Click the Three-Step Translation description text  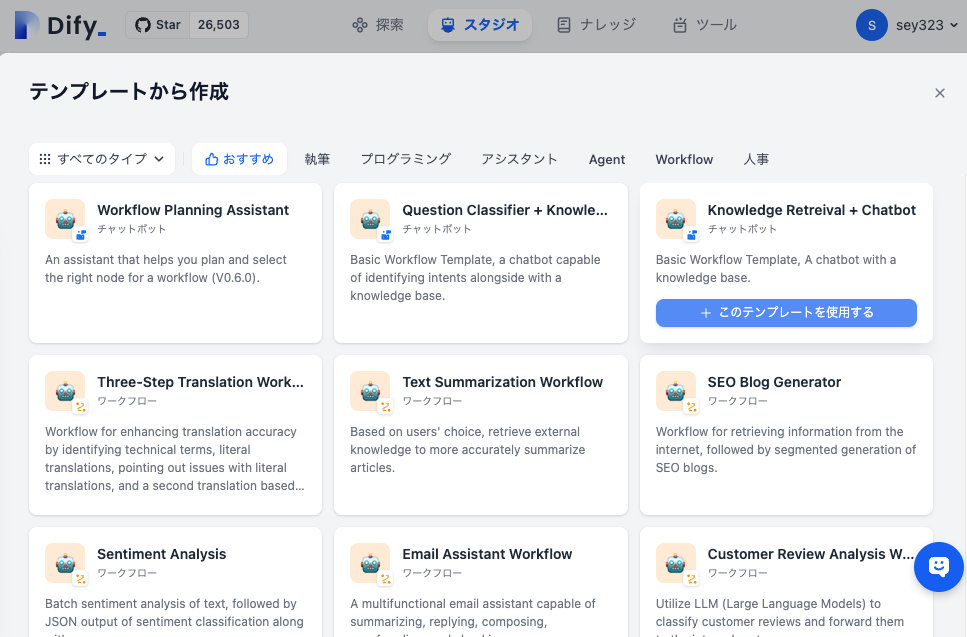pyautogui.click(x=175, y=458)
